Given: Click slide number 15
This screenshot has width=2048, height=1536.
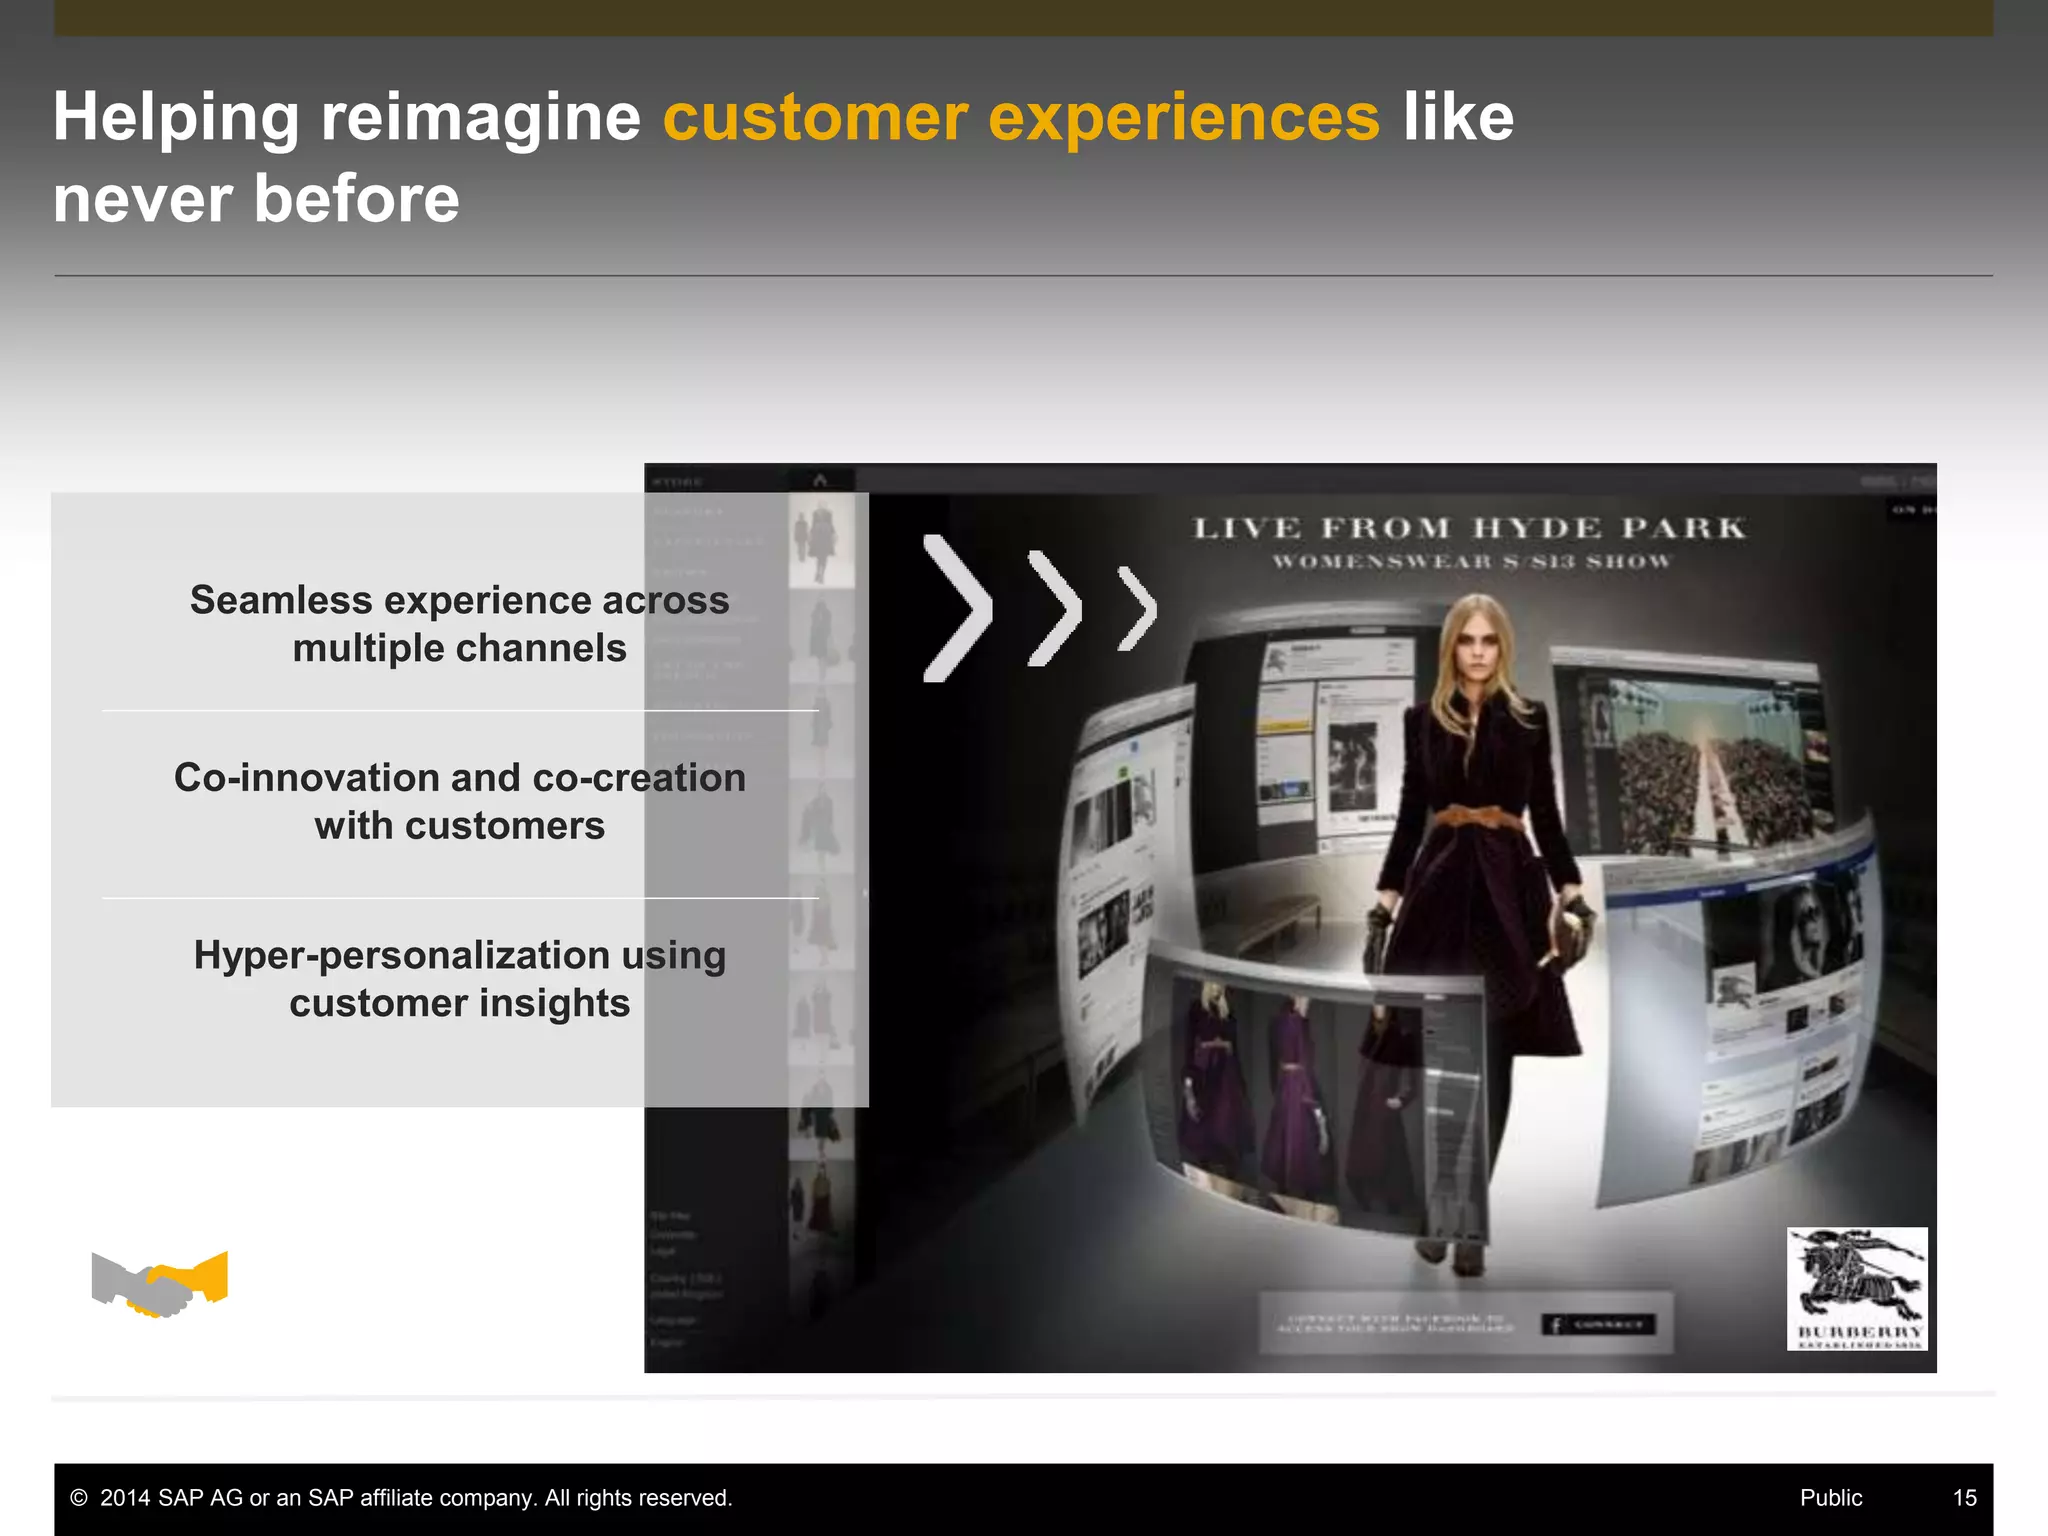Looking at the screenshot, I should click(1964, 1497).
